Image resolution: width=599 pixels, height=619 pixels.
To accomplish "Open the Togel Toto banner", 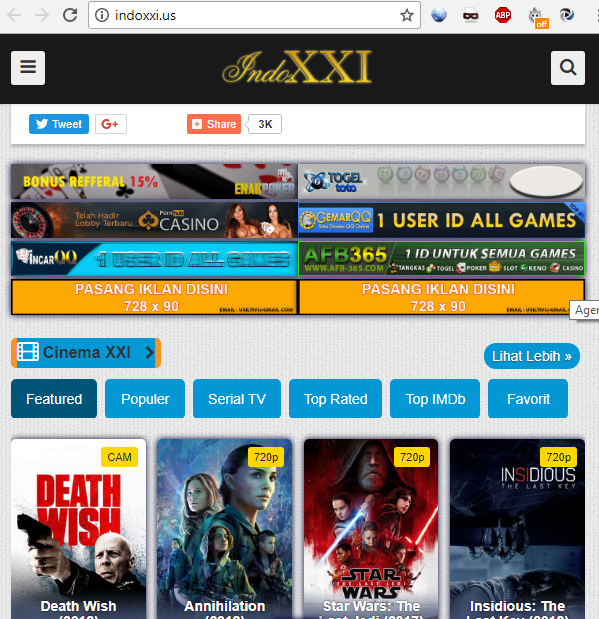I will pos(441,182).
